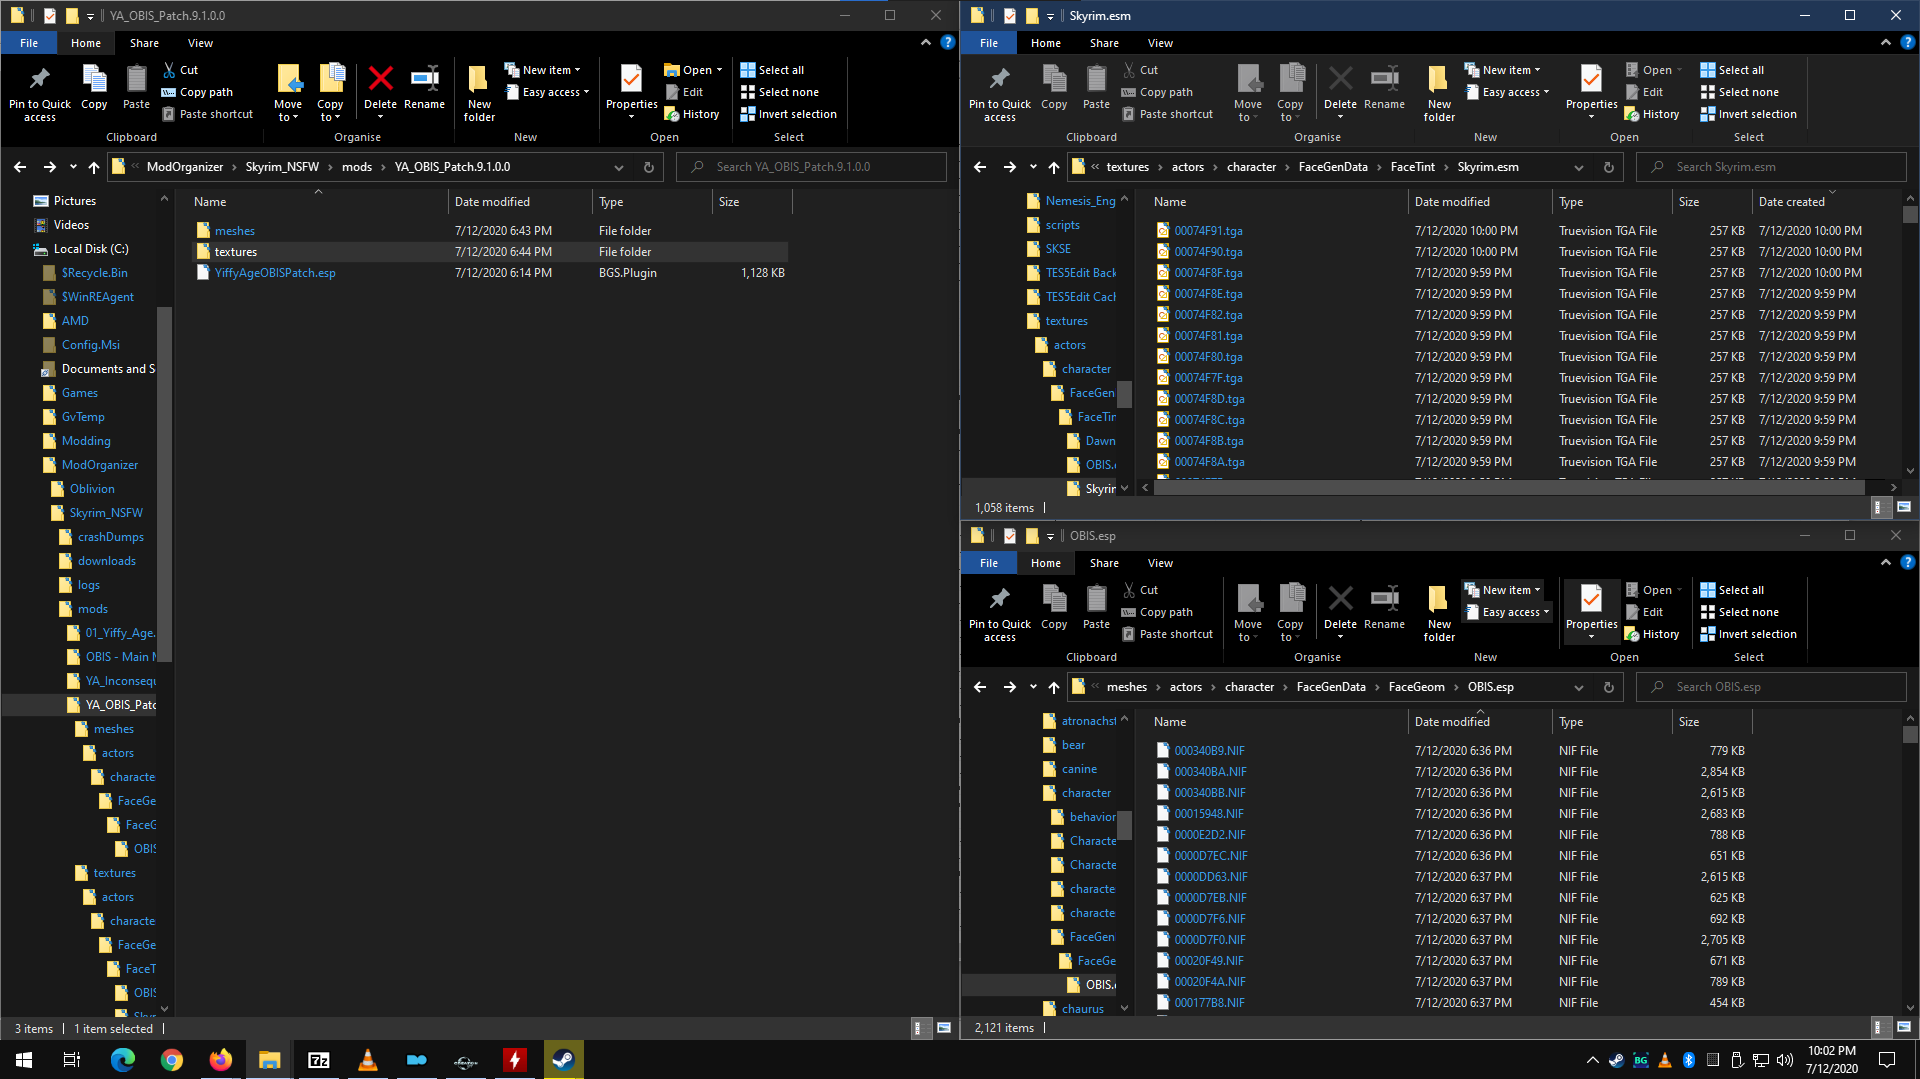Select 000340B9.NIF in OBIS.esp window
The image size is (1920, 1079).
click(x=1209, y=751)
